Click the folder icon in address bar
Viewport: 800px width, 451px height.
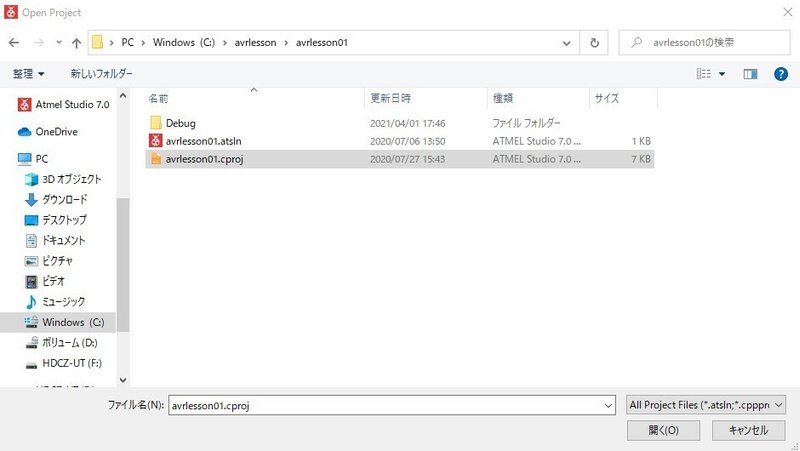[x=97, y=42]
